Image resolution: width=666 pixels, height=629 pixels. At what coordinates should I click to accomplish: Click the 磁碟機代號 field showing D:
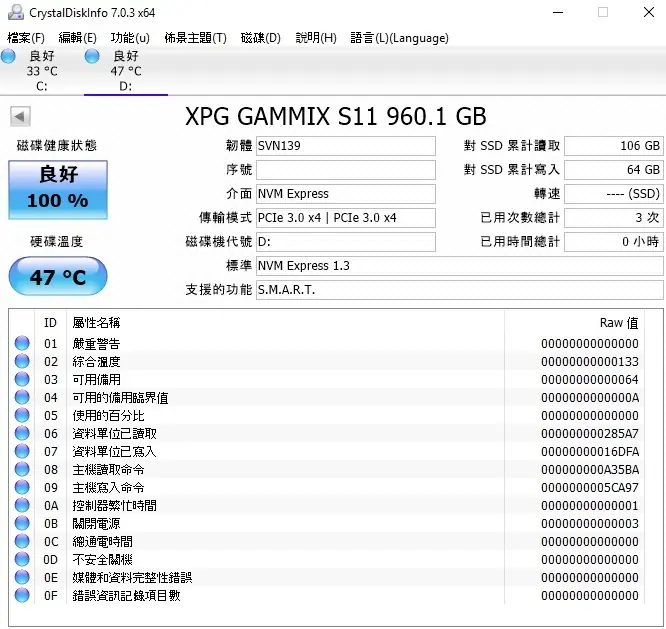[346, 242]
